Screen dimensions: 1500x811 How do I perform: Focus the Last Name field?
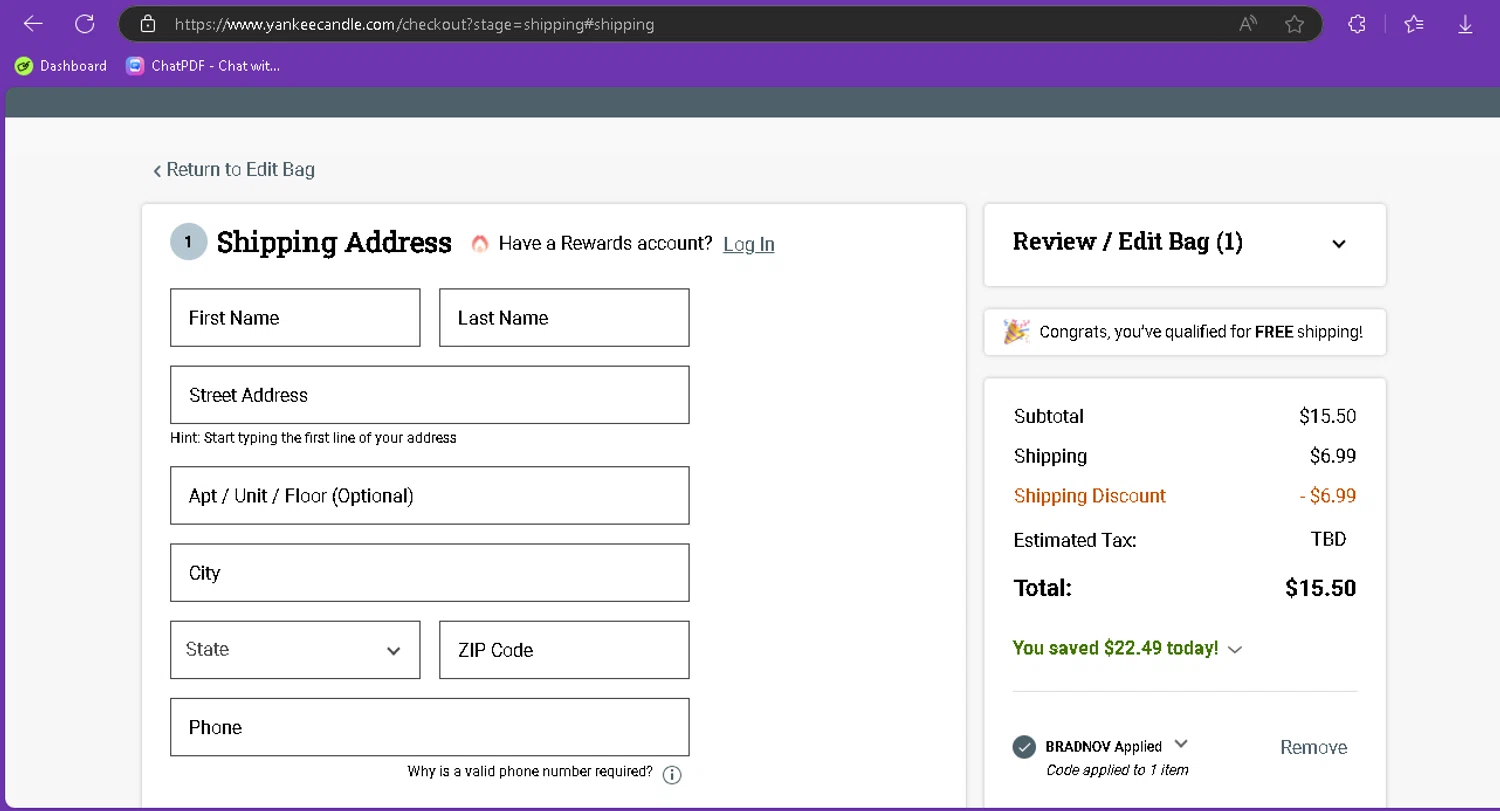[x=564, y=318]
